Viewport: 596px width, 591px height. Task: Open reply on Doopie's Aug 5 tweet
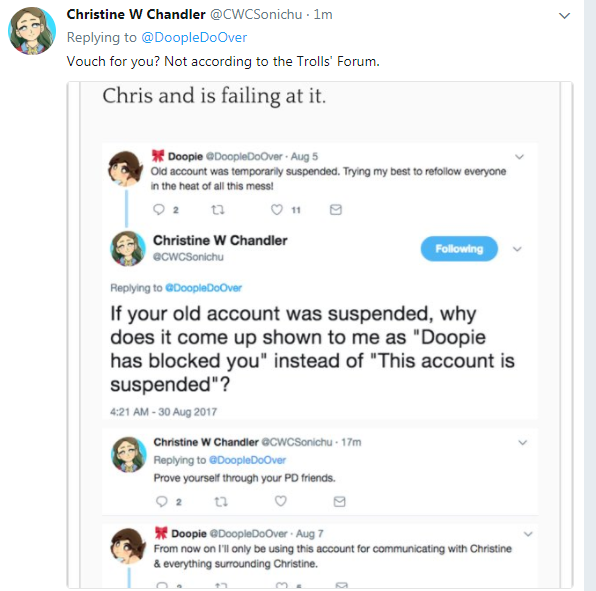[159, 209]
